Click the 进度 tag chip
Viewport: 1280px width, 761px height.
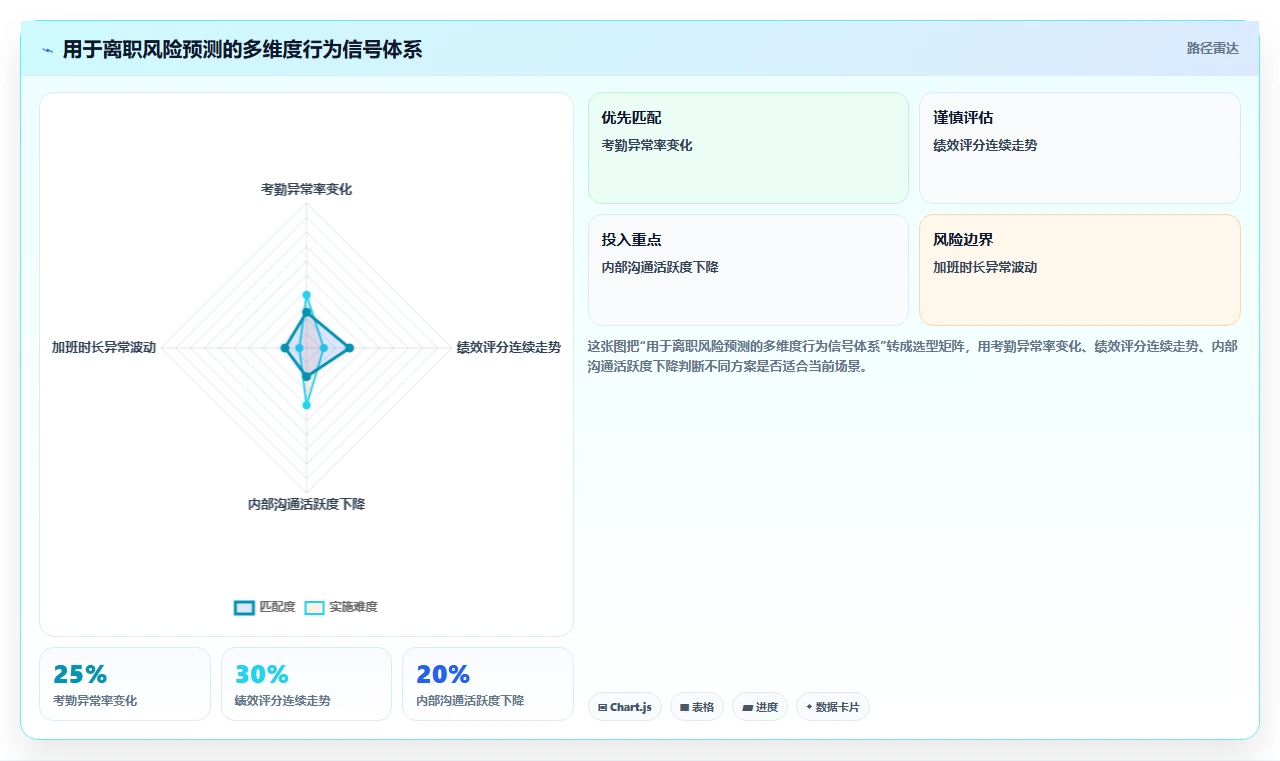click(x=760, y=707)
